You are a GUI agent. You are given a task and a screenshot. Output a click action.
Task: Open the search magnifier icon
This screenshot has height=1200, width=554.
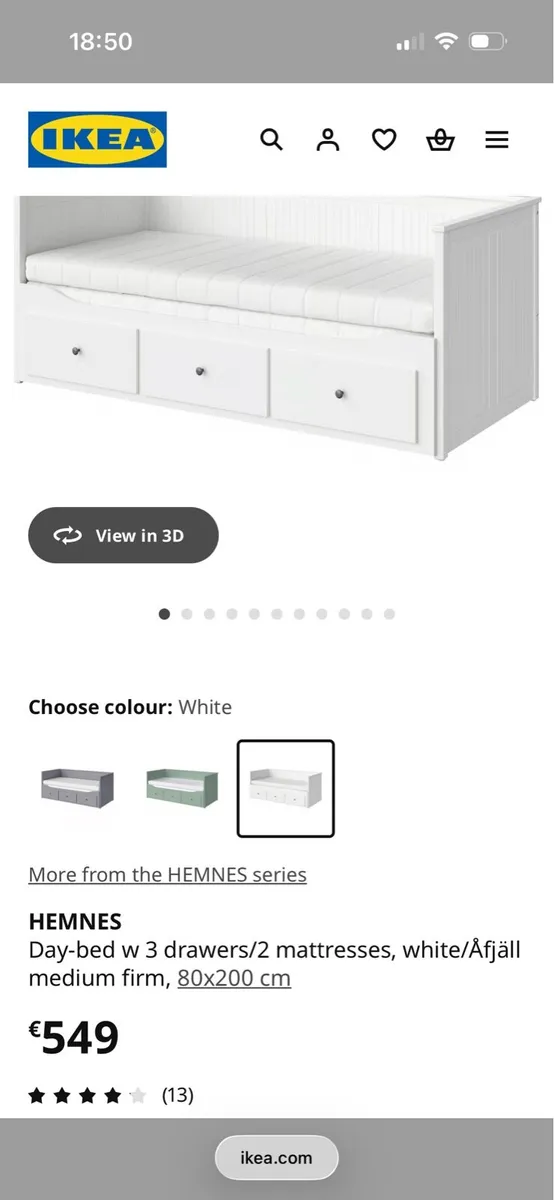tap(271, 139)
